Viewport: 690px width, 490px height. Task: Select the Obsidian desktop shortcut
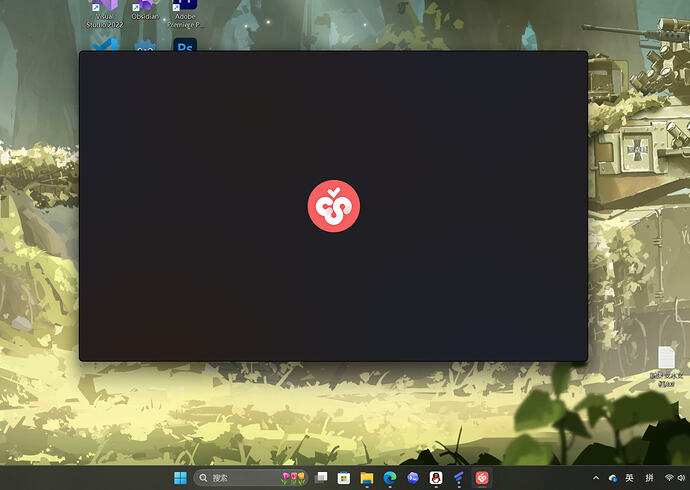145,11
